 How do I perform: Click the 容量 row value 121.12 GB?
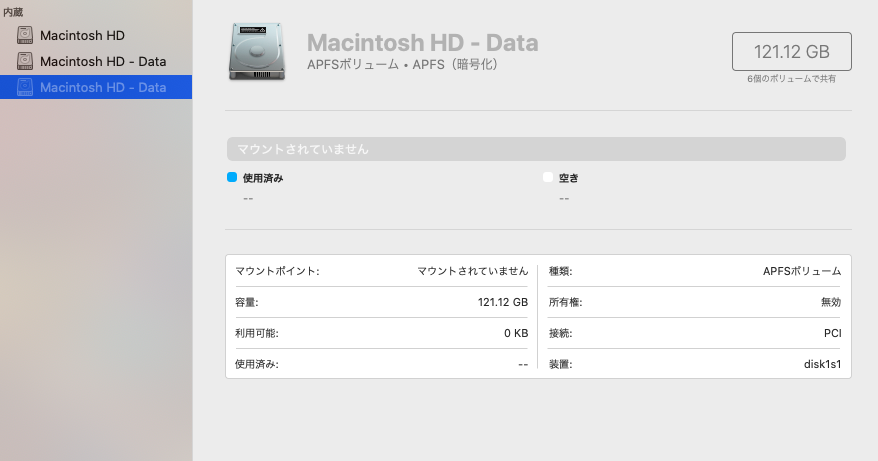502,302
